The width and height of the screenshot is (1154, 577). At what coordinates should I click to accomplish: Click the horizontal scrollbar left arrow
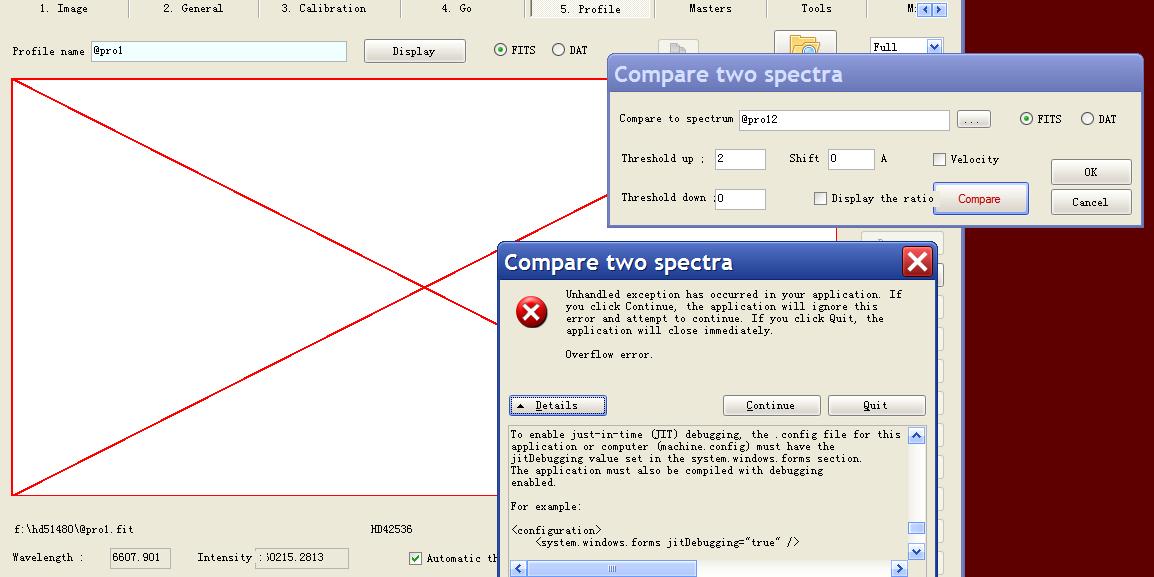pyautogui.click(x=517, y=569)
